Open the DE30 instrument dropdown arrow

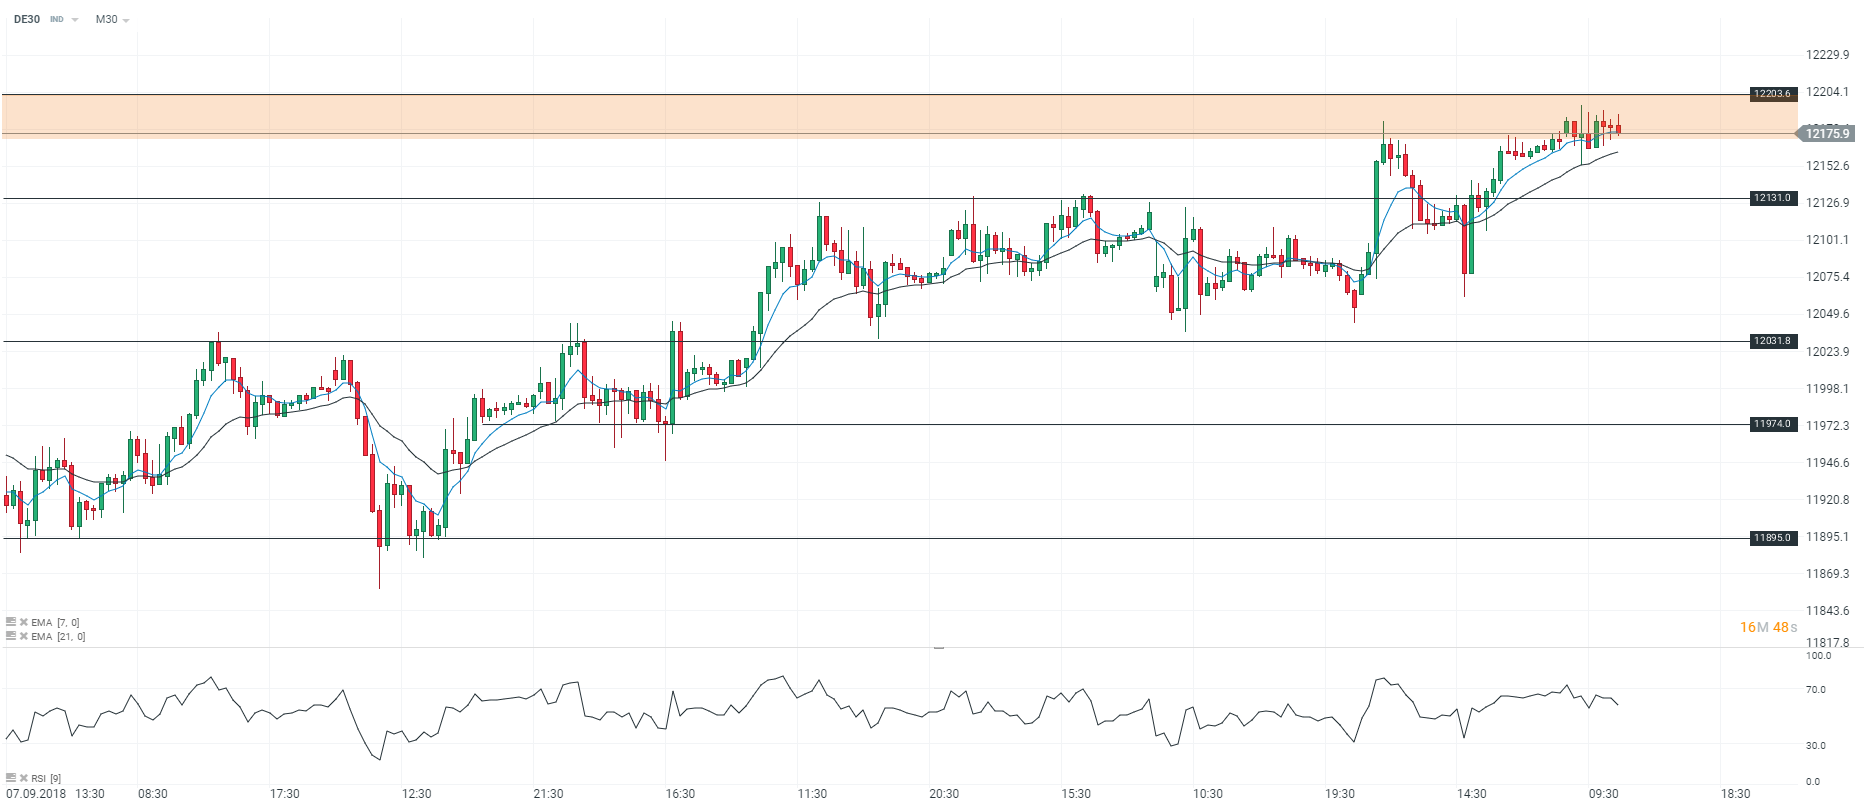tap(75, 20)
